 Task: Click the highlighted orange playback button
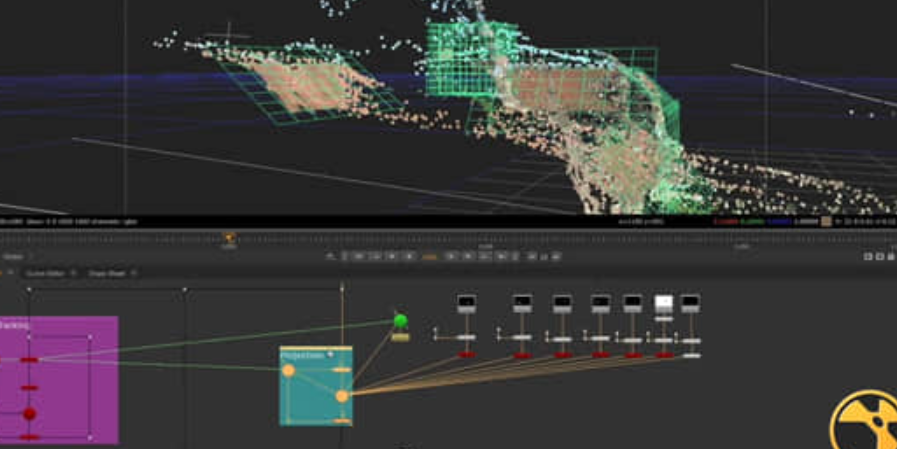click(x=430, y=257)
